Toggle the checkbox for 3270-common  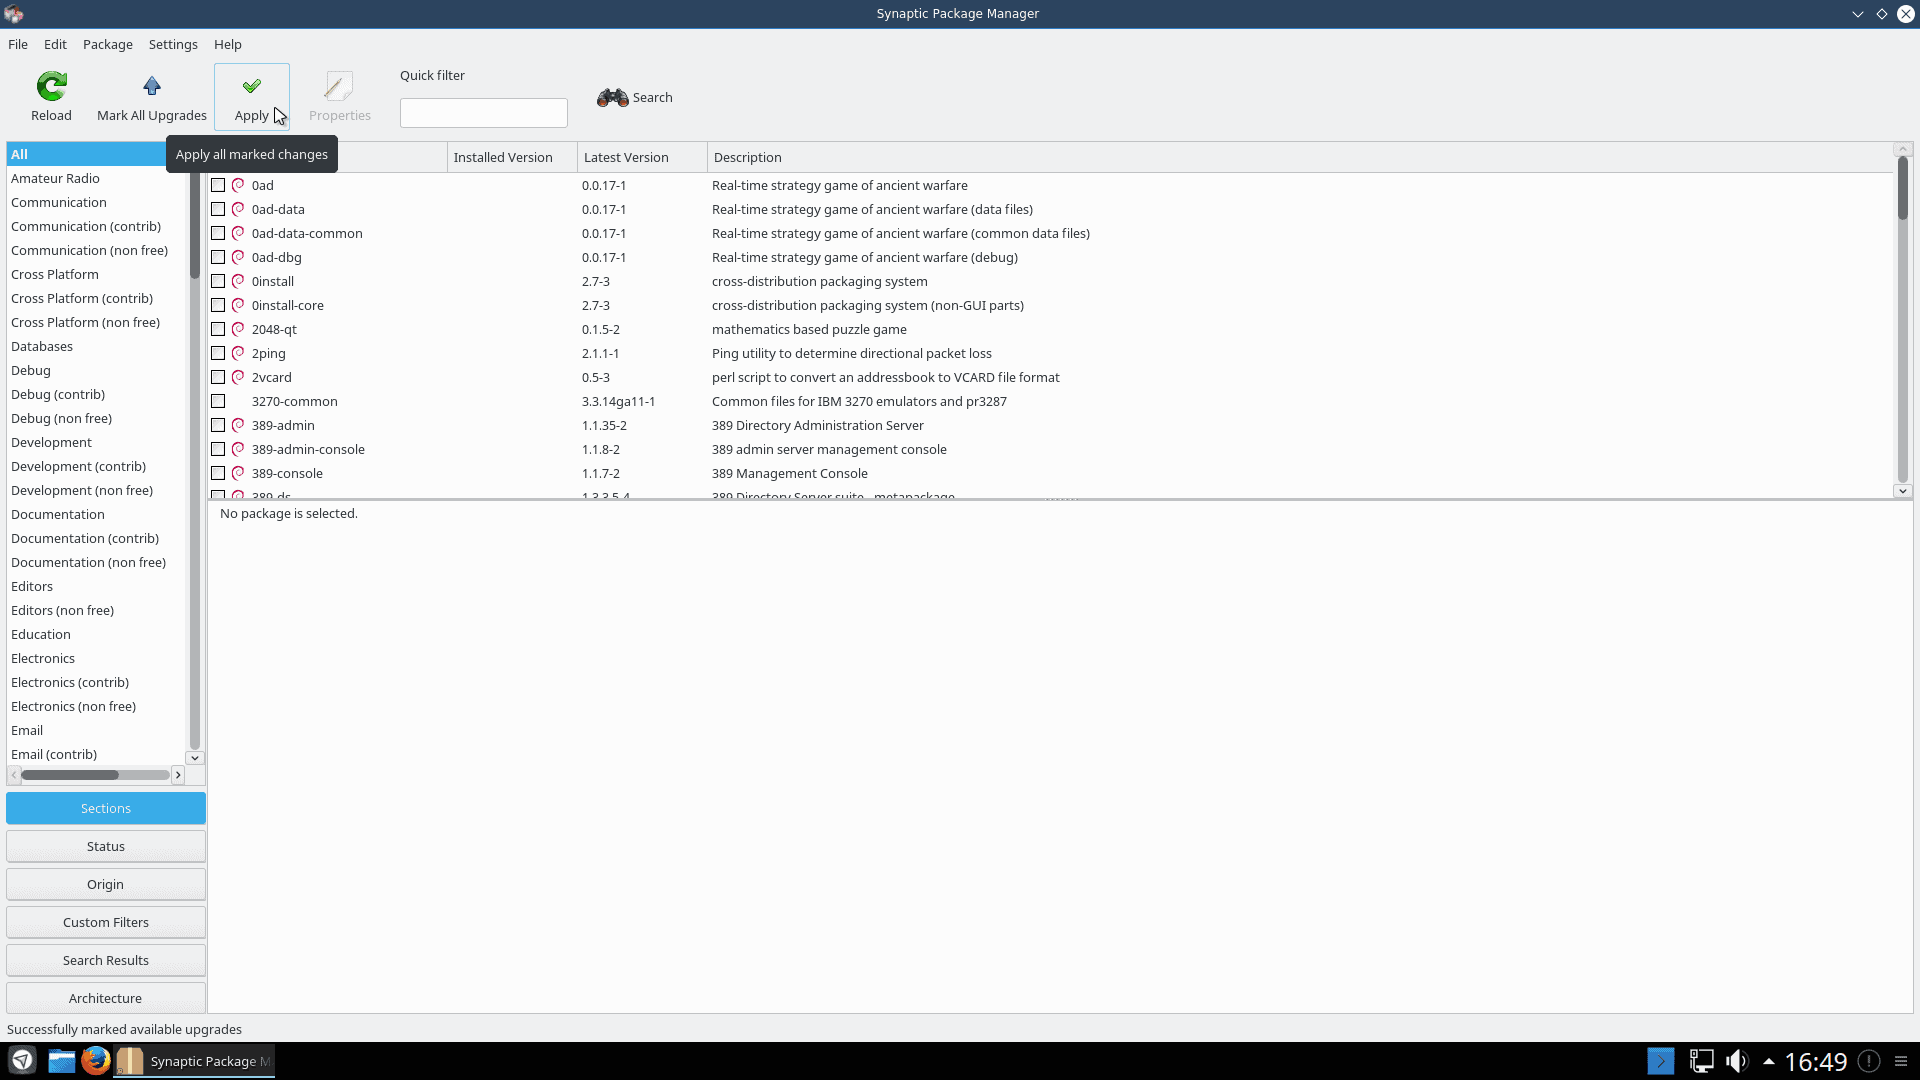pos(218,401)
